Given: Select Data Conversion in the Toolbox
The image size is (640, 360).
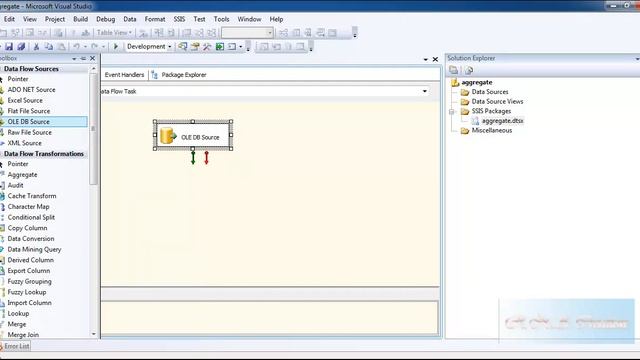Looking at the screenshot, I should click(x=31, y=239).
